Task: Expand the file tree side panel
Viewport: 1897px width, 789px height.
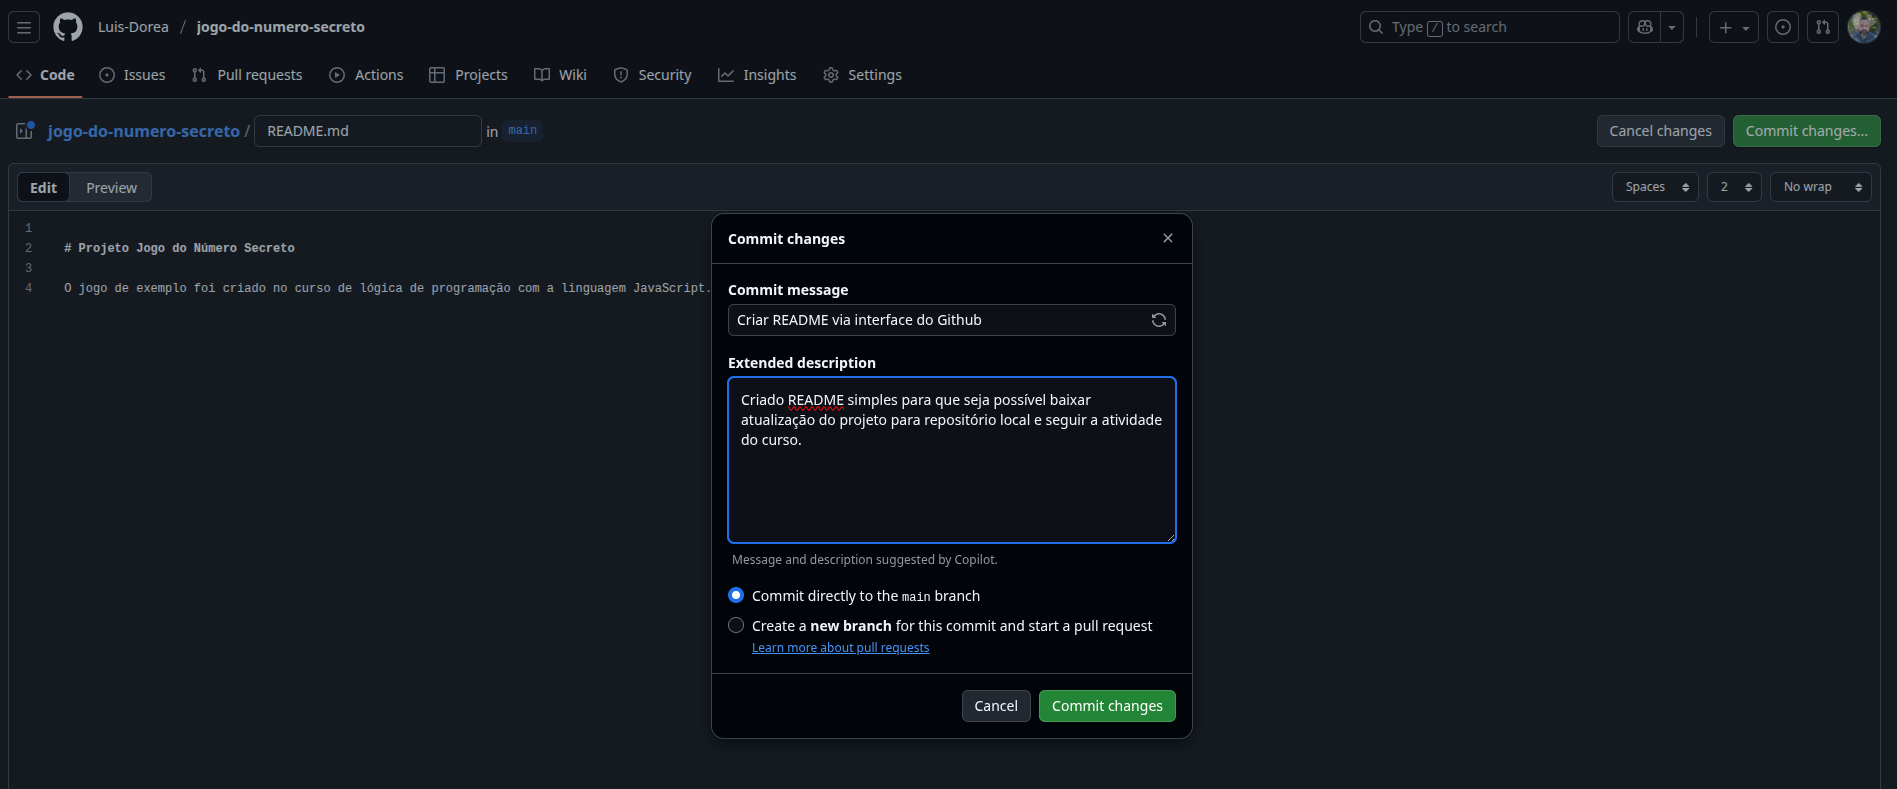Action: tap(25, 131)
